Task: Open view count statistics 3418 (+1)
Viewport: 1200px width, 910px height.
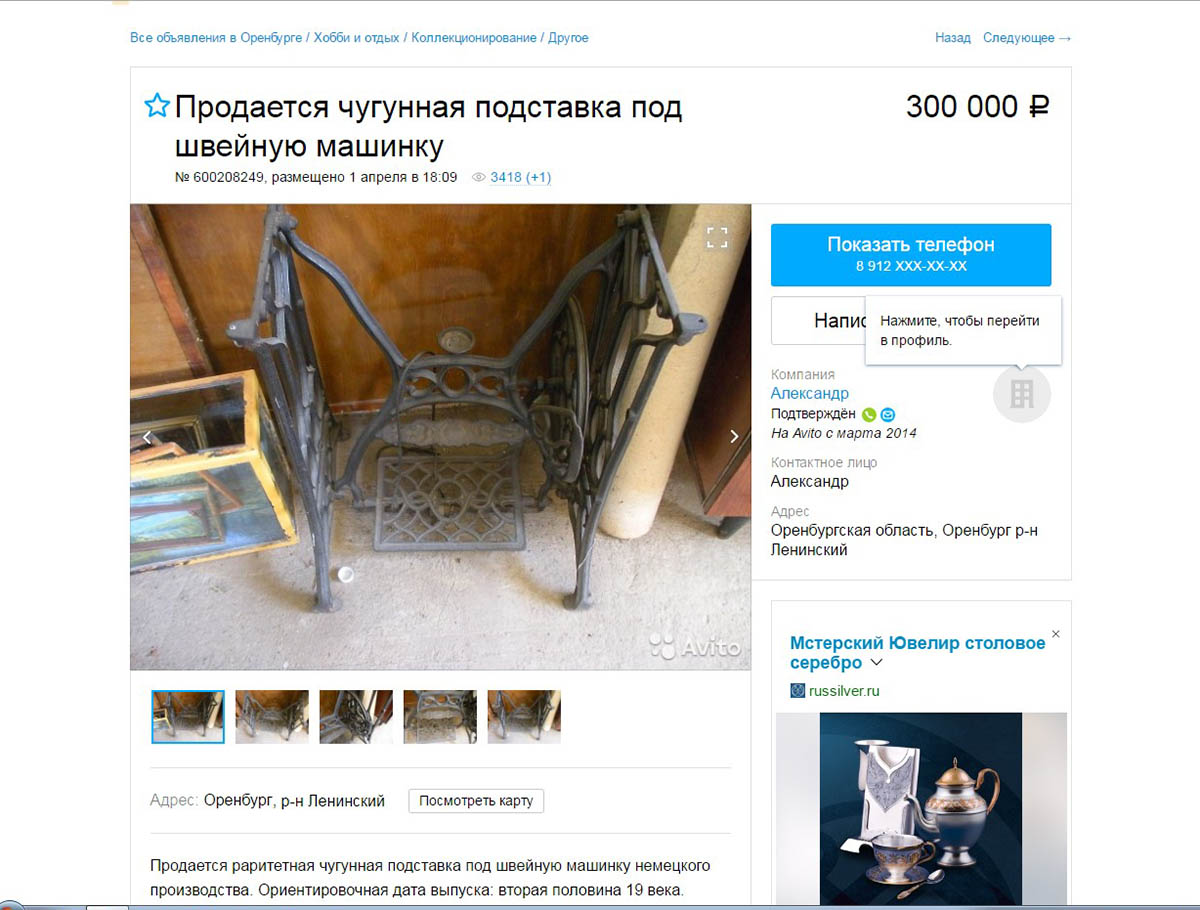Action: [x=520, y=177]
